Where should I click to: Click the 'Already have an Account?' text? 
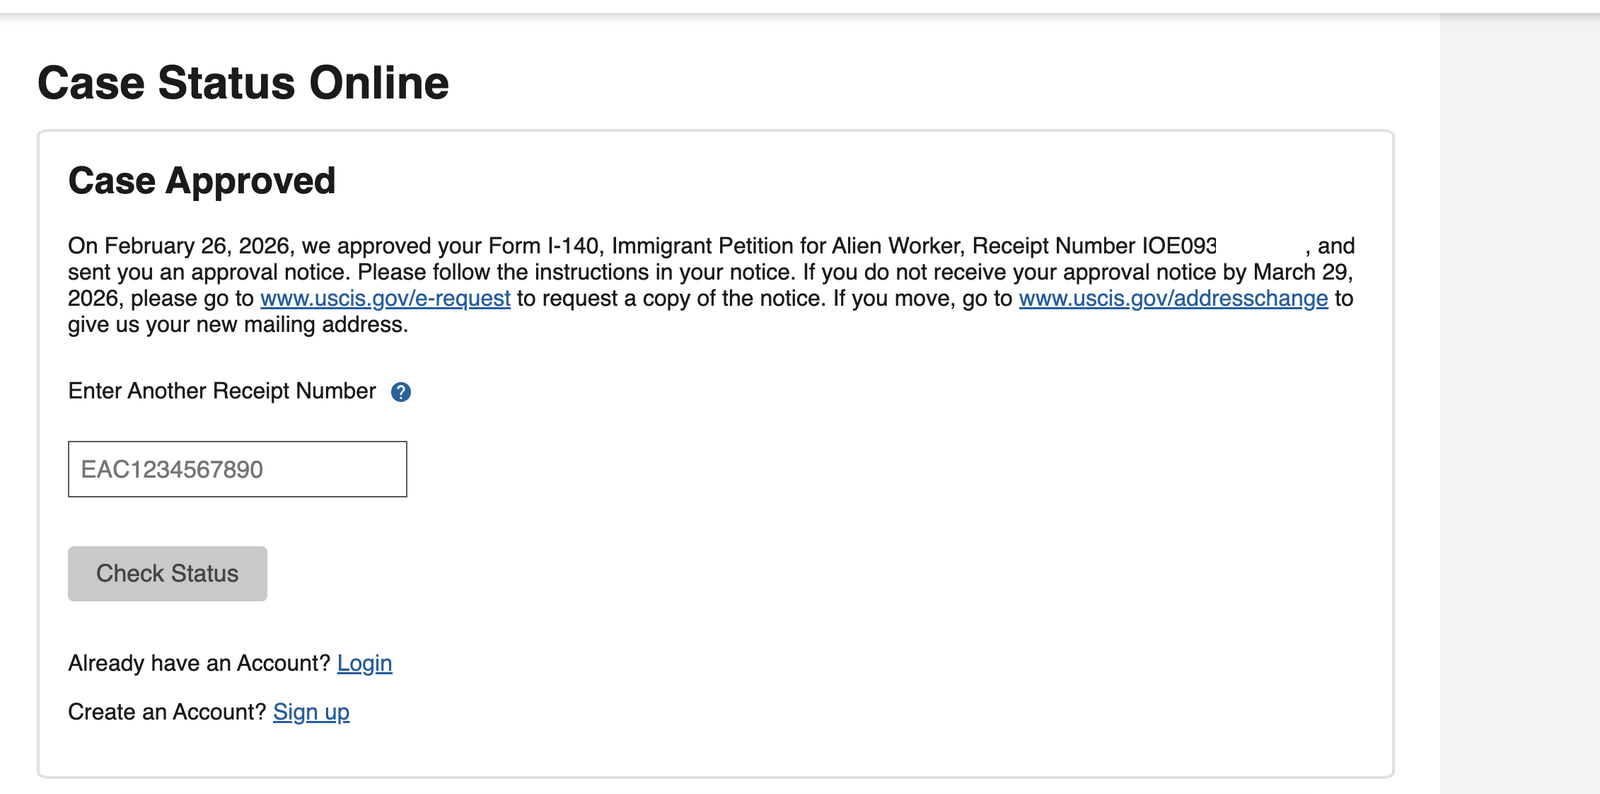click(199, 663)
